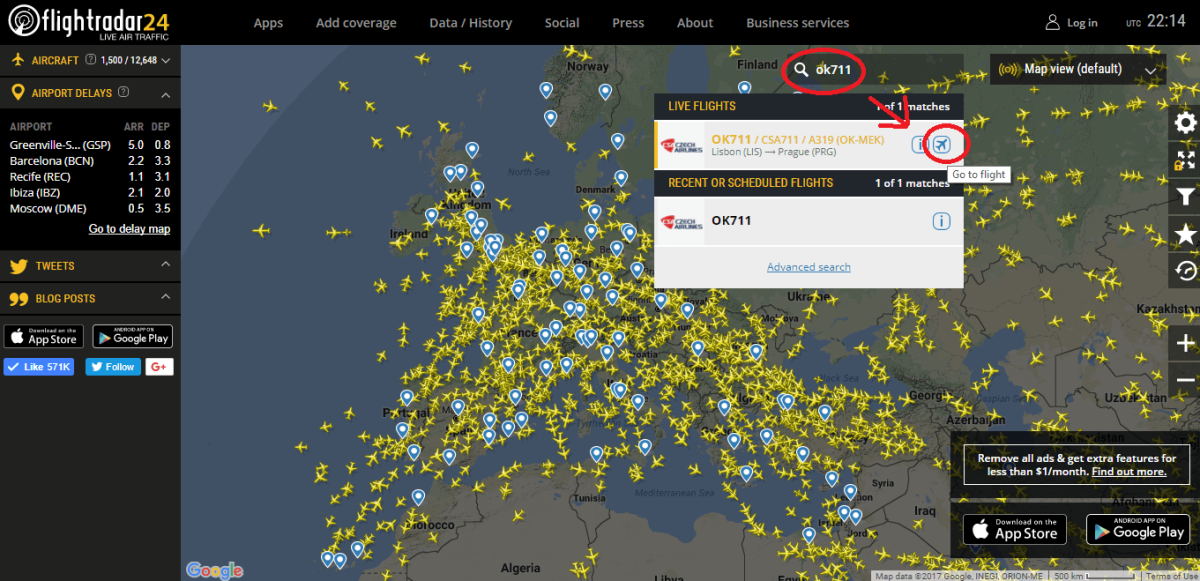Open the Business services menu

pos(797,23)
